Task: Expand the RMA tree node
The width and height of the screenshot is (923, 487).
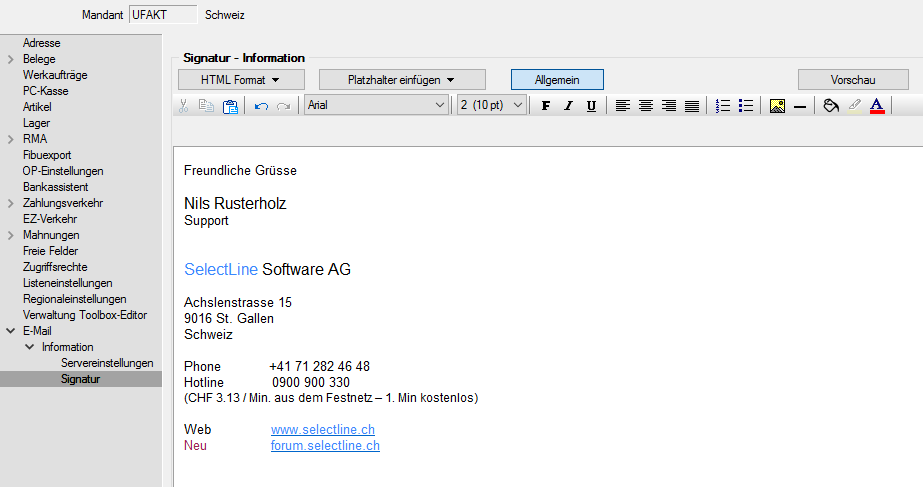Action: tap(11, 140)
